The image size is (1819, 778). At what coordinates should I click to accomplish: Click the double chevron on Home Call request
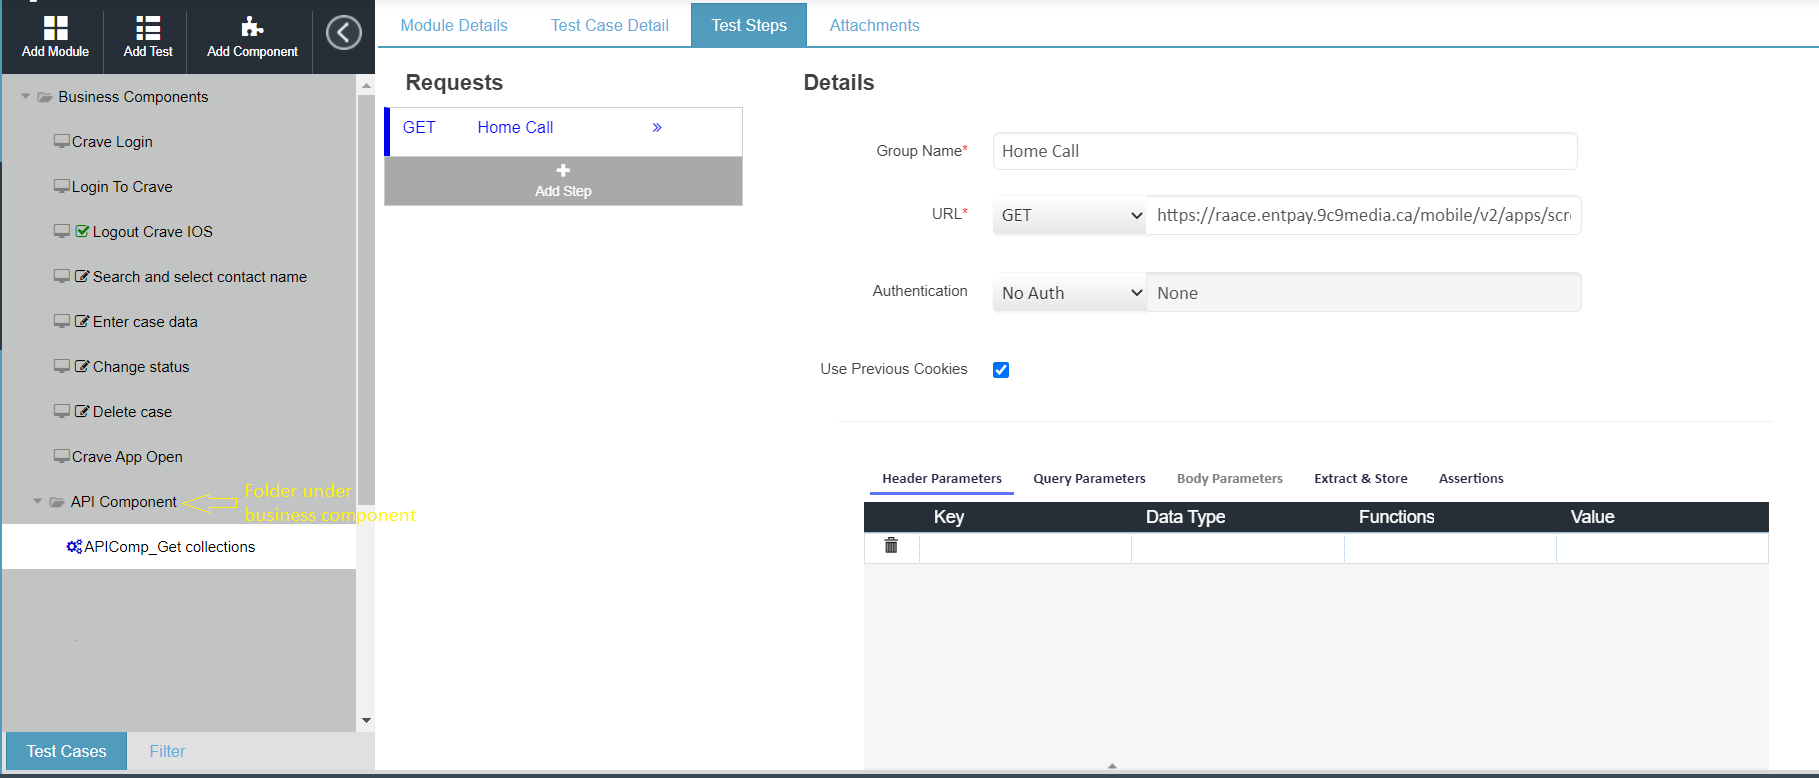click(657, 127)
